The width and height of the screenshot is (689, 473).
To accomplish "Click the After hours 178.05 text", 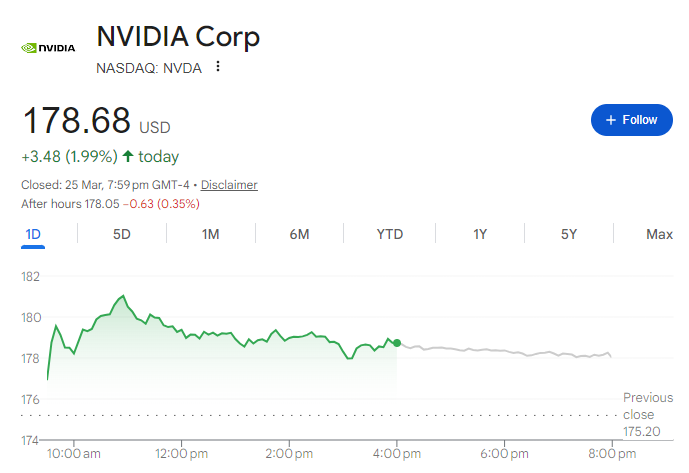I will [x=69, y=204].
